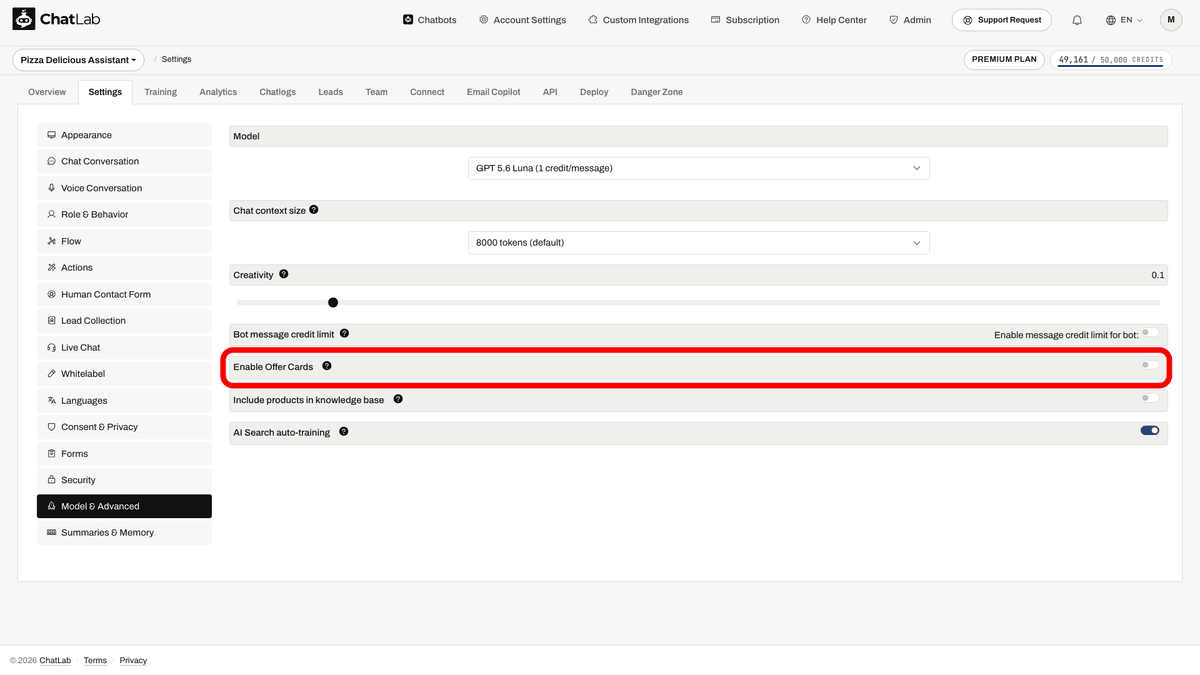
Task: Toggle Enable Offer Cards switch
Action: [1150, 365]
